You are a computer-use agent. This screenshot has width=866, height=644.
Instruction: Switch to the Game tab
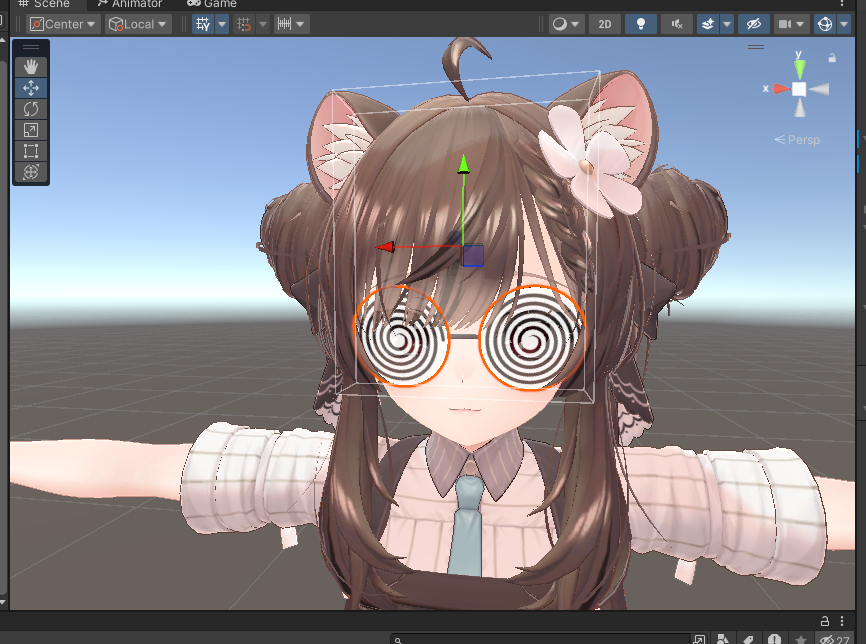pyautogui.click(x=212, y=3)
